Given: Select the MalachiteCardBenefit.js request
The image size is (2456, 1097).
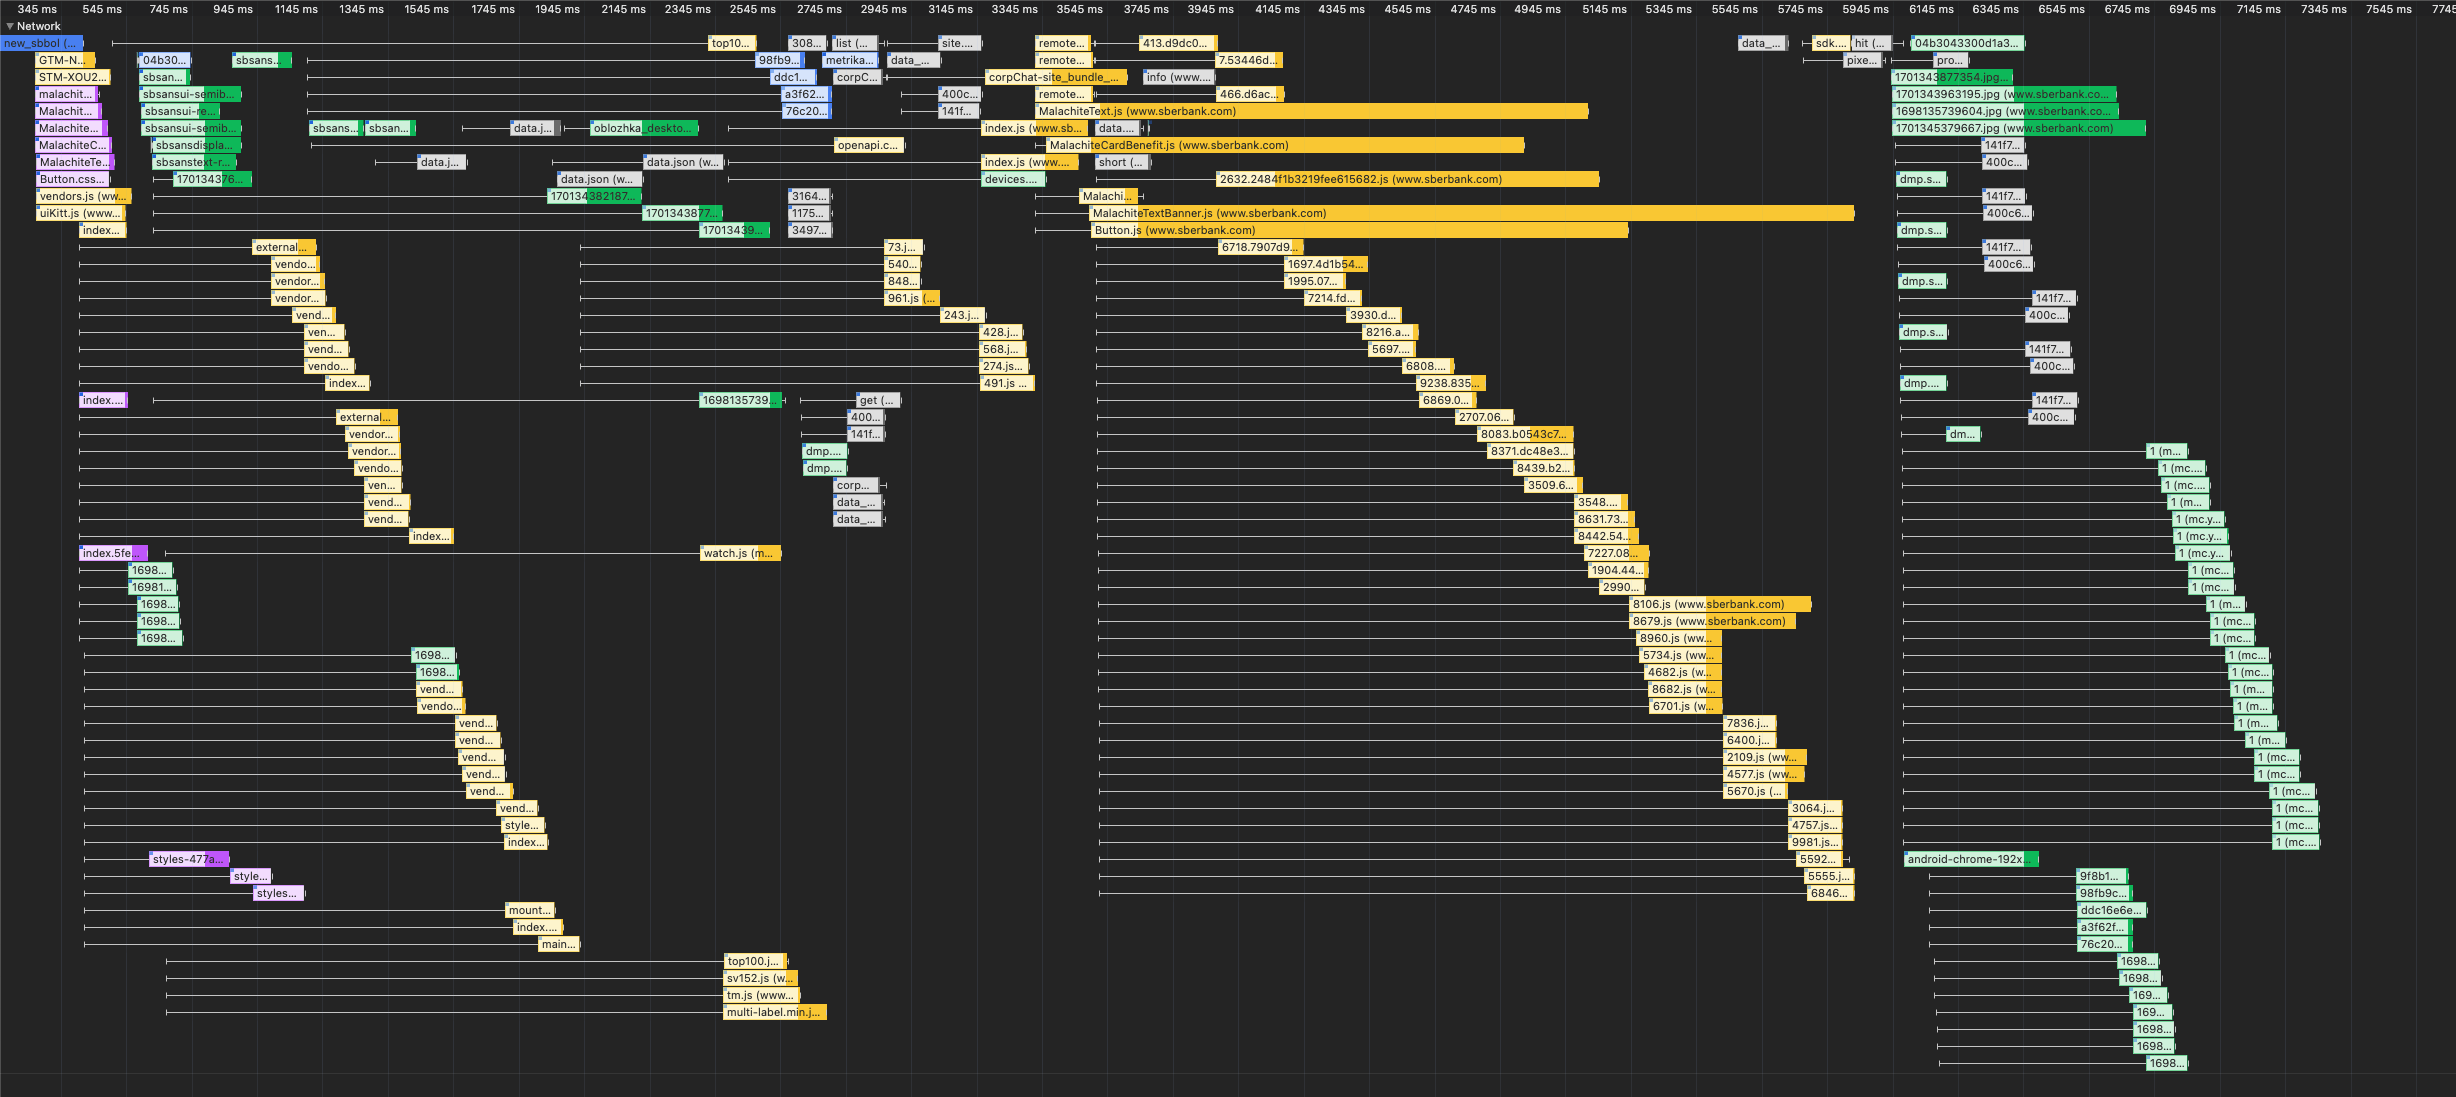Looking at the screenshot, I should [x=1285, y=145].
